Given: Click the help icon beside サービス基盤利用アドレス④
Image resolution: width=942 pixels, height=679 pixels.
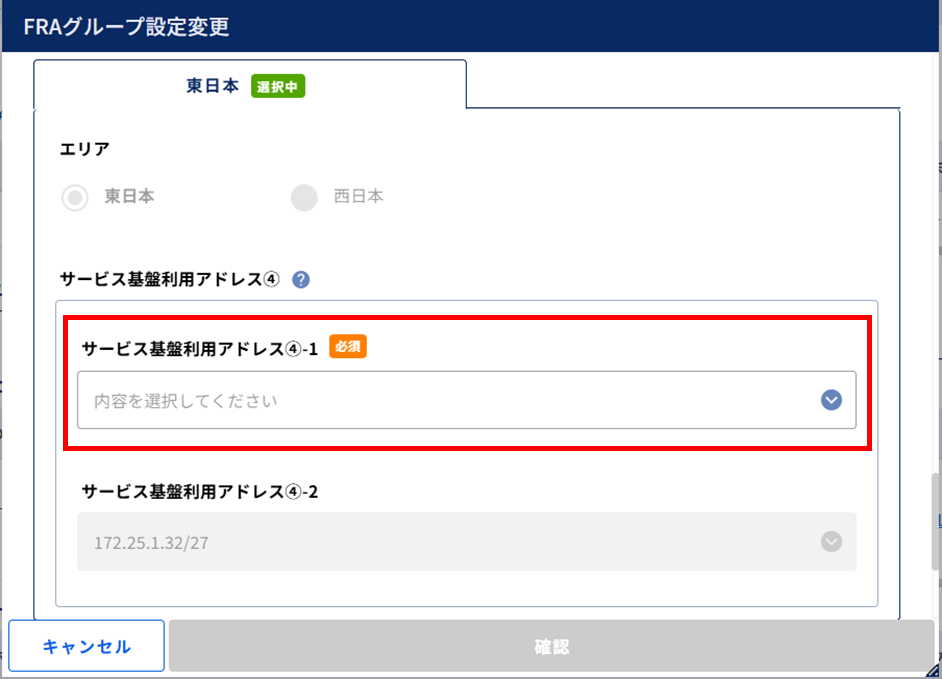Looking at the screenshot, I should click(301, 280).
